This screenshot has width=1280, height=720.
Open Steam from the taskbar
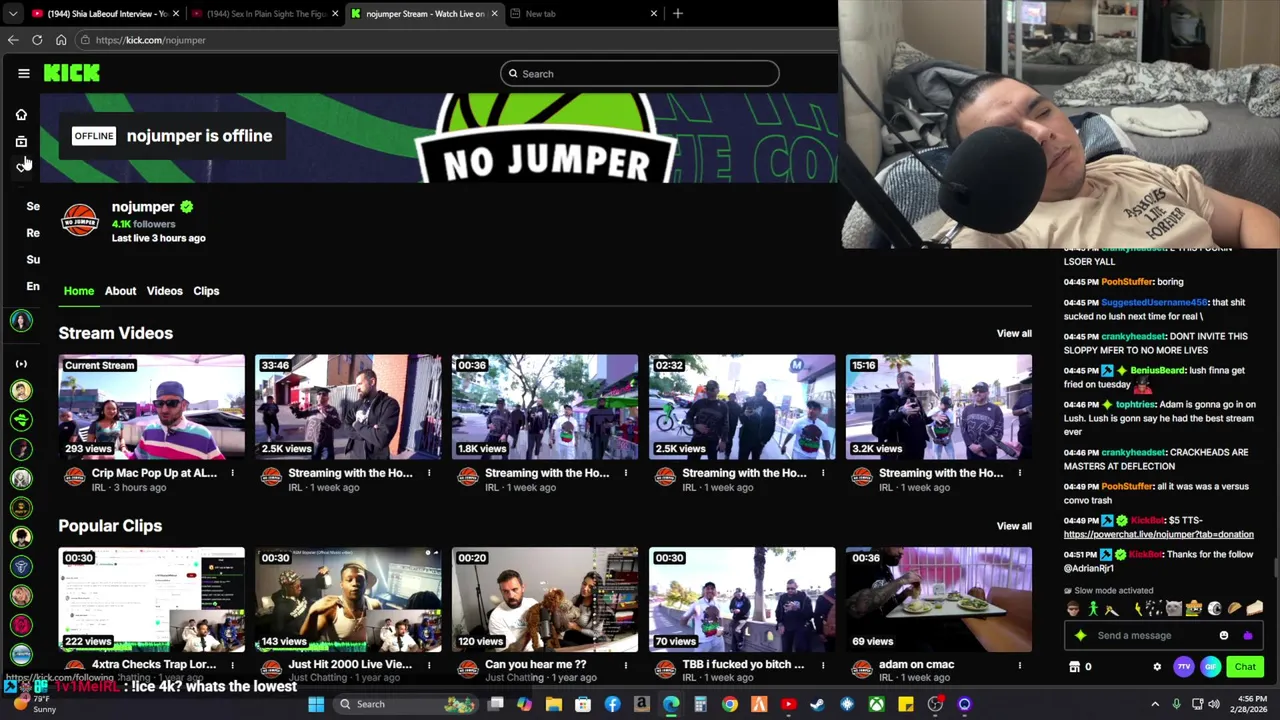[x=817, y=704]
